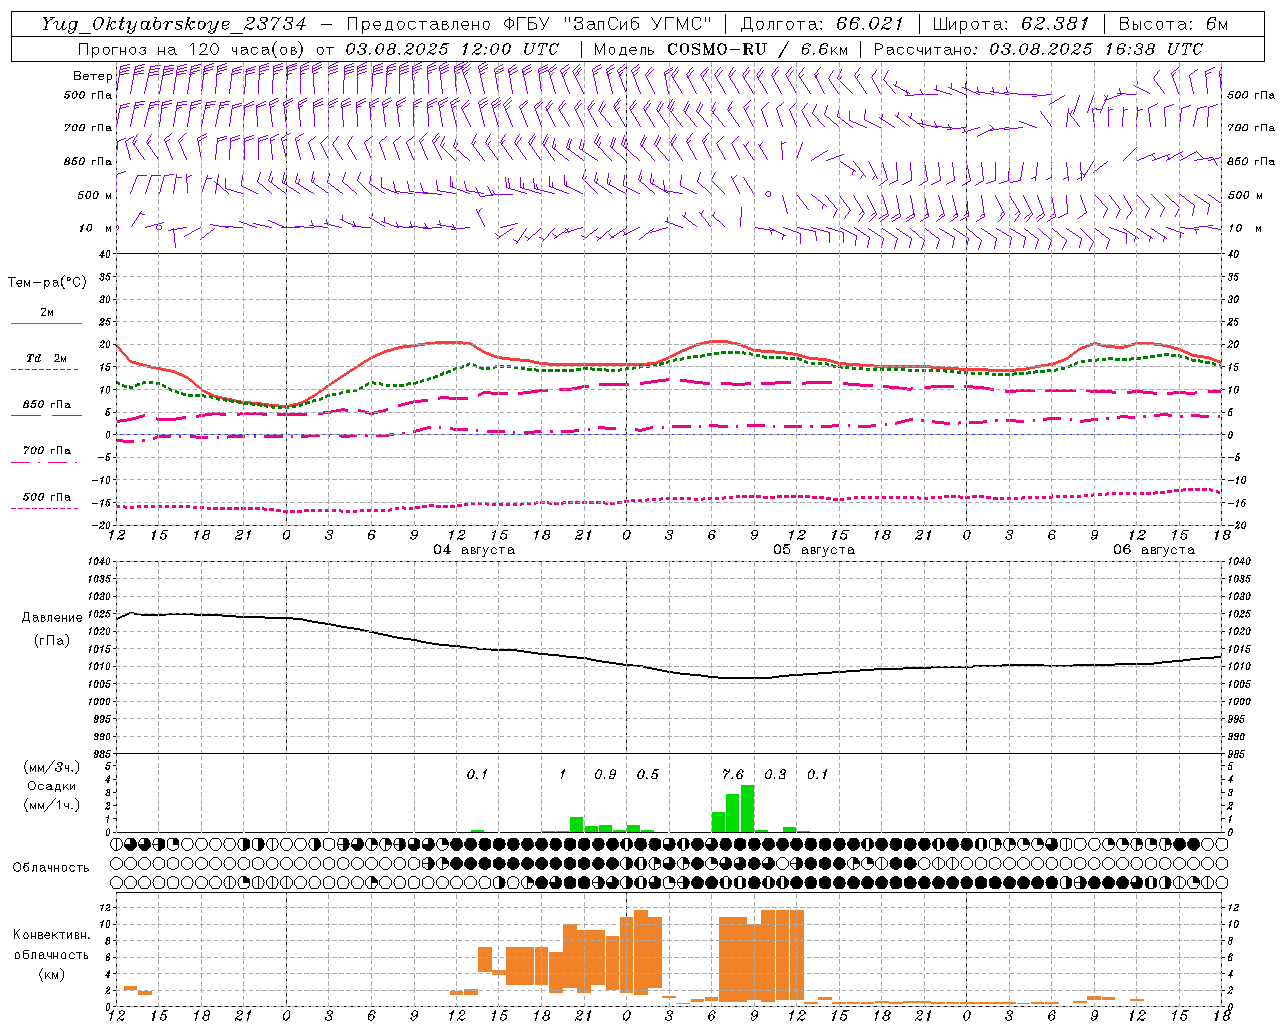1280x1024 pixels.
Task: Click the 04 августа date label
Action: click(474, 550)
